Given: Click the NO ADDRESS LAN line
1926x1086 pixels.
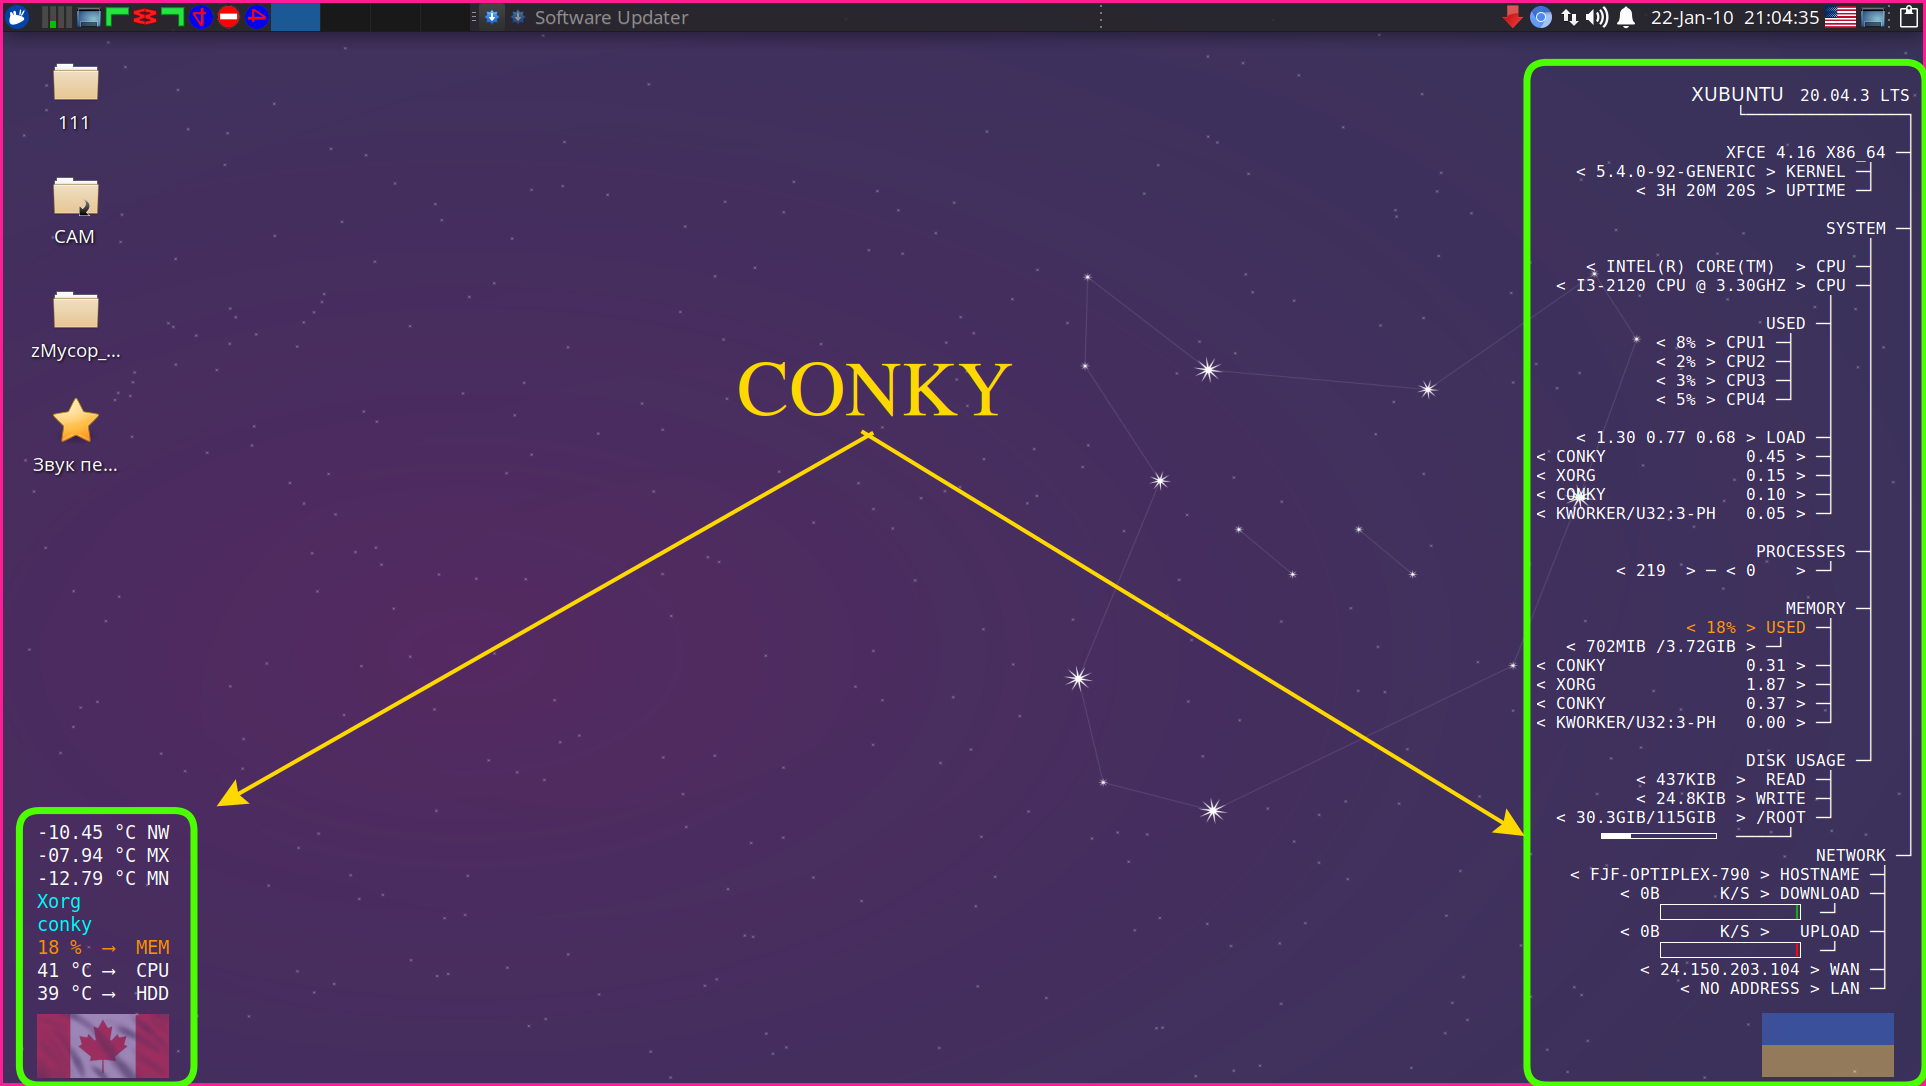Looking at the screenshot, I should click(x=1769, y=989).
